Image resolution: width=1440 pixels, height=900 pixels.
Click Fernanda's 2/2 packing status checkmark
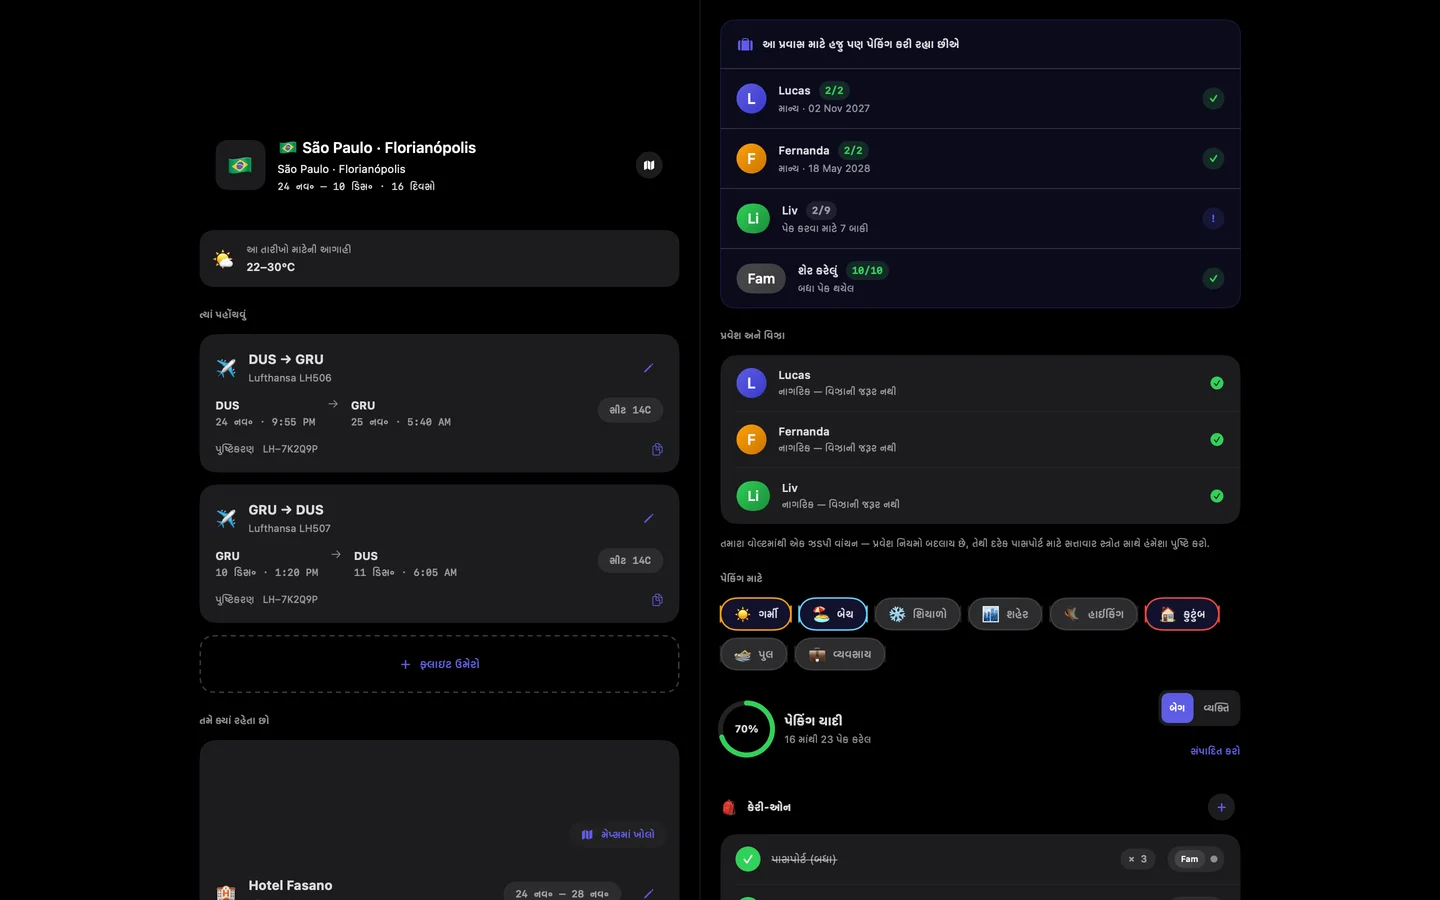pyautogui.click(x=1213, y=158)
